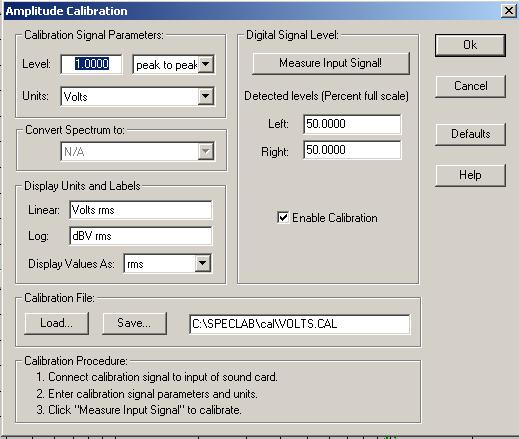Screen dimensions: 519x439
Task: Click the disabled Convert Spectrum to N/A dropdown
Action: [x=137, y=152]
